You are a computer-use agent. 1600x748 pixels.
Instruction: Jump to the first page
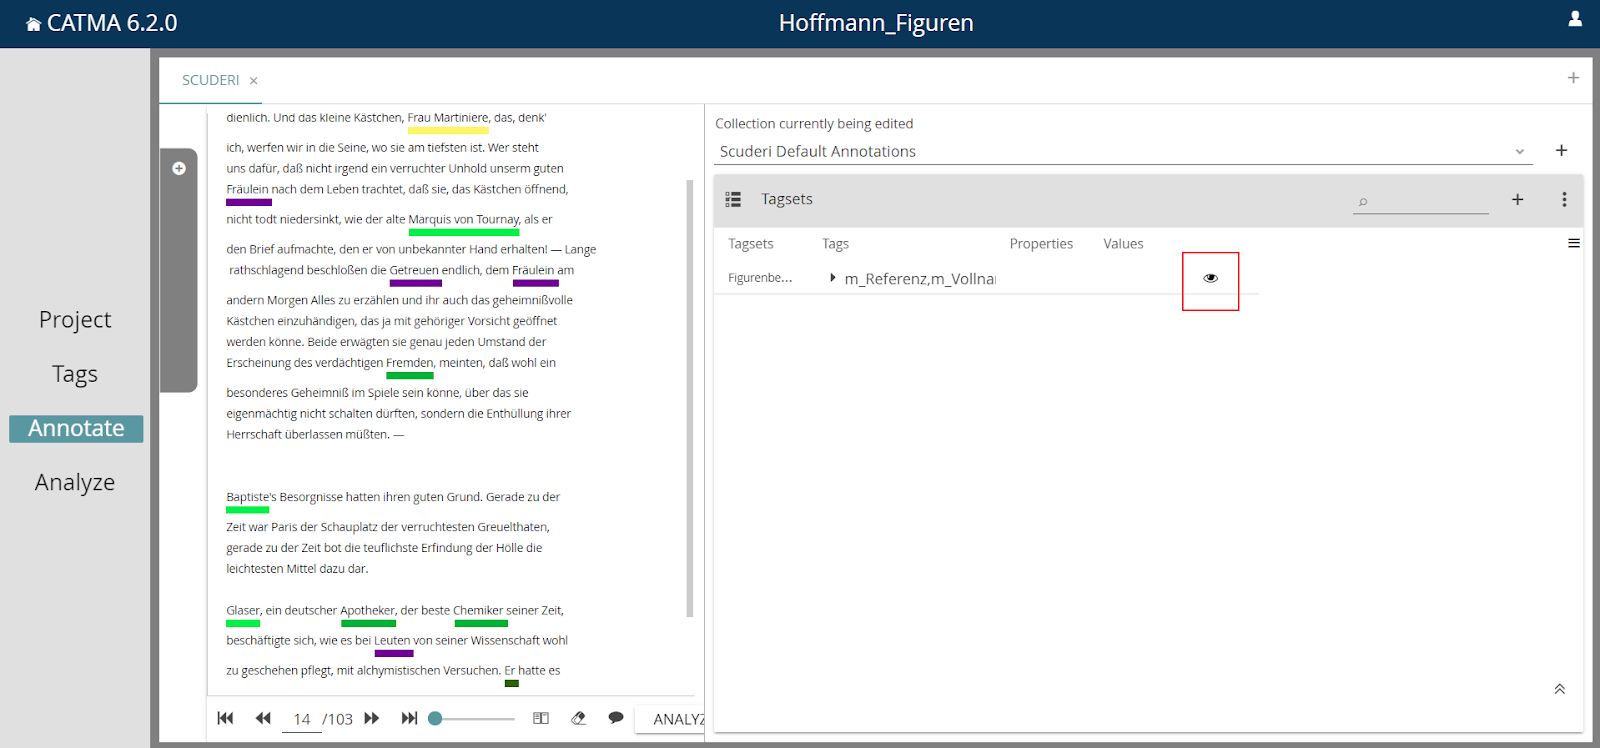click(225, 718)
